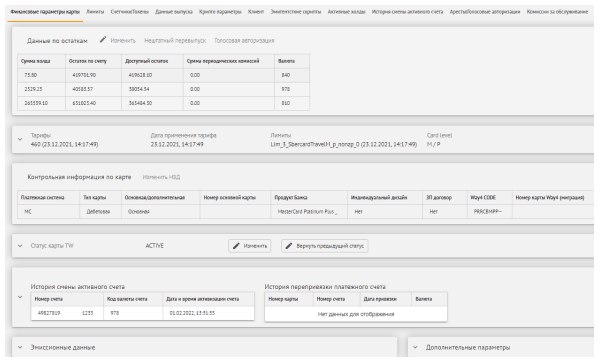
Task: Switch to the Крипто параметры tab
Action: point(220,12)
